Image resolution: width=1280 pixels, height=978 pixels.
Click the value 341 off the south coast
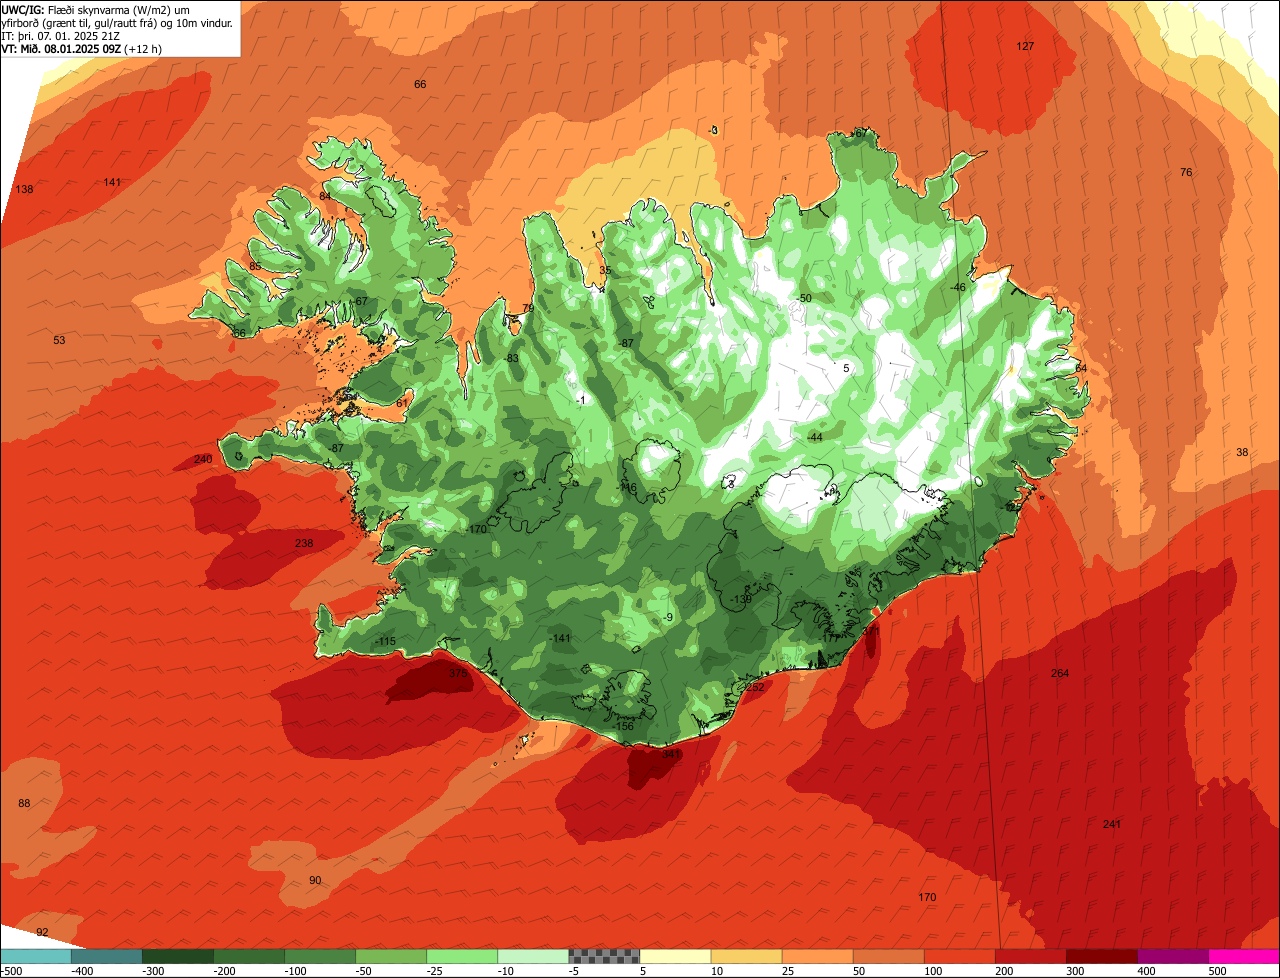coord(671,755)
